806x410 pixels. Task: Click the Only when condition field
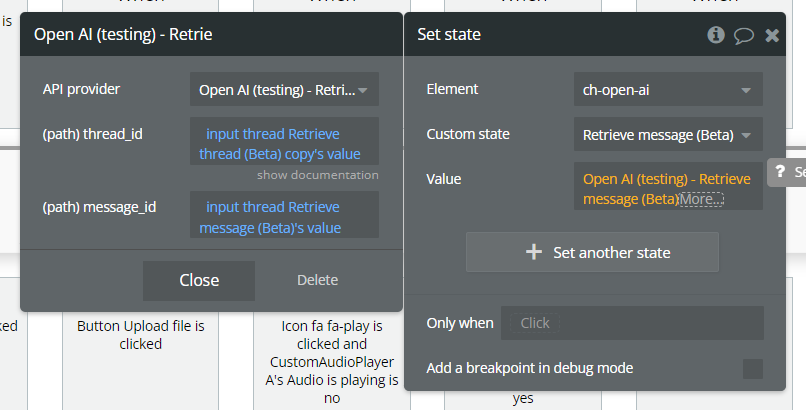(632, 323)
